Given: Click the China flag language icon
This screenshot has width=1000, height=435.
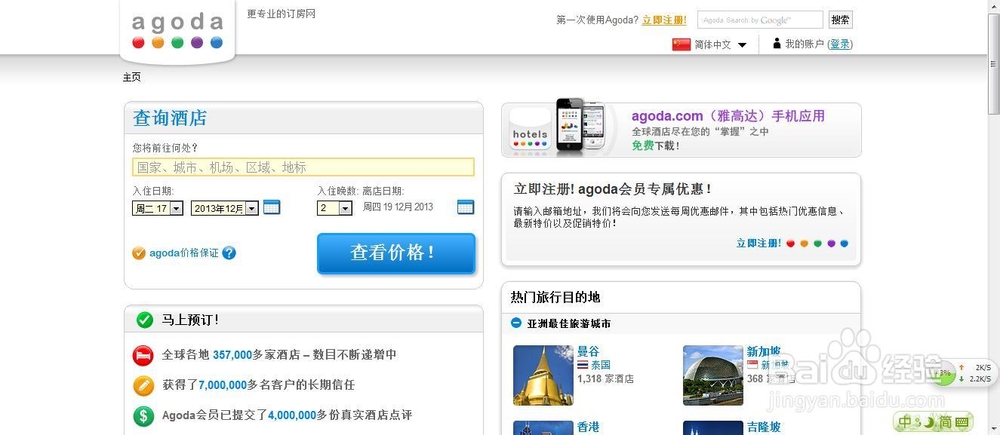Looking at the screenshot, I should click(x=681, y=45).
